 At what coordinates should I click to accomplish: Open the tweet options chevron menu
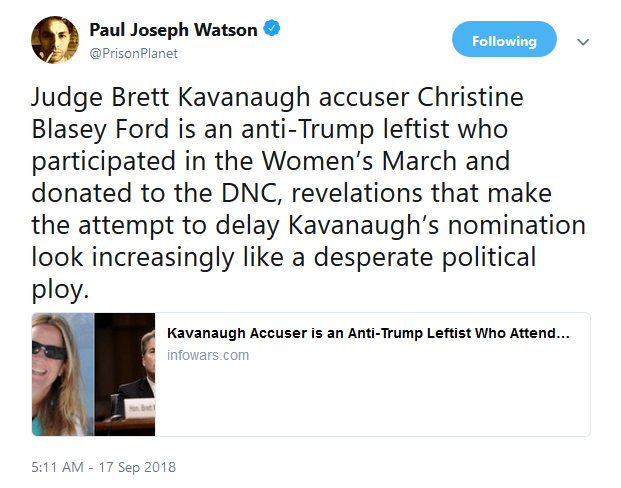click(x=584, y=42)
